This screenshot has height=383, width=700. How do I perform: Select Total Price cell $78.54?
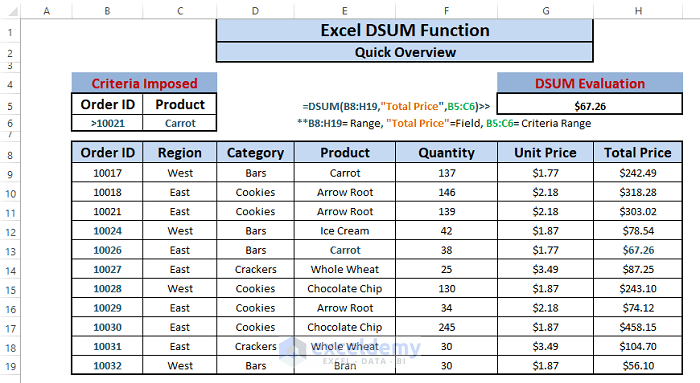[638, 231]
